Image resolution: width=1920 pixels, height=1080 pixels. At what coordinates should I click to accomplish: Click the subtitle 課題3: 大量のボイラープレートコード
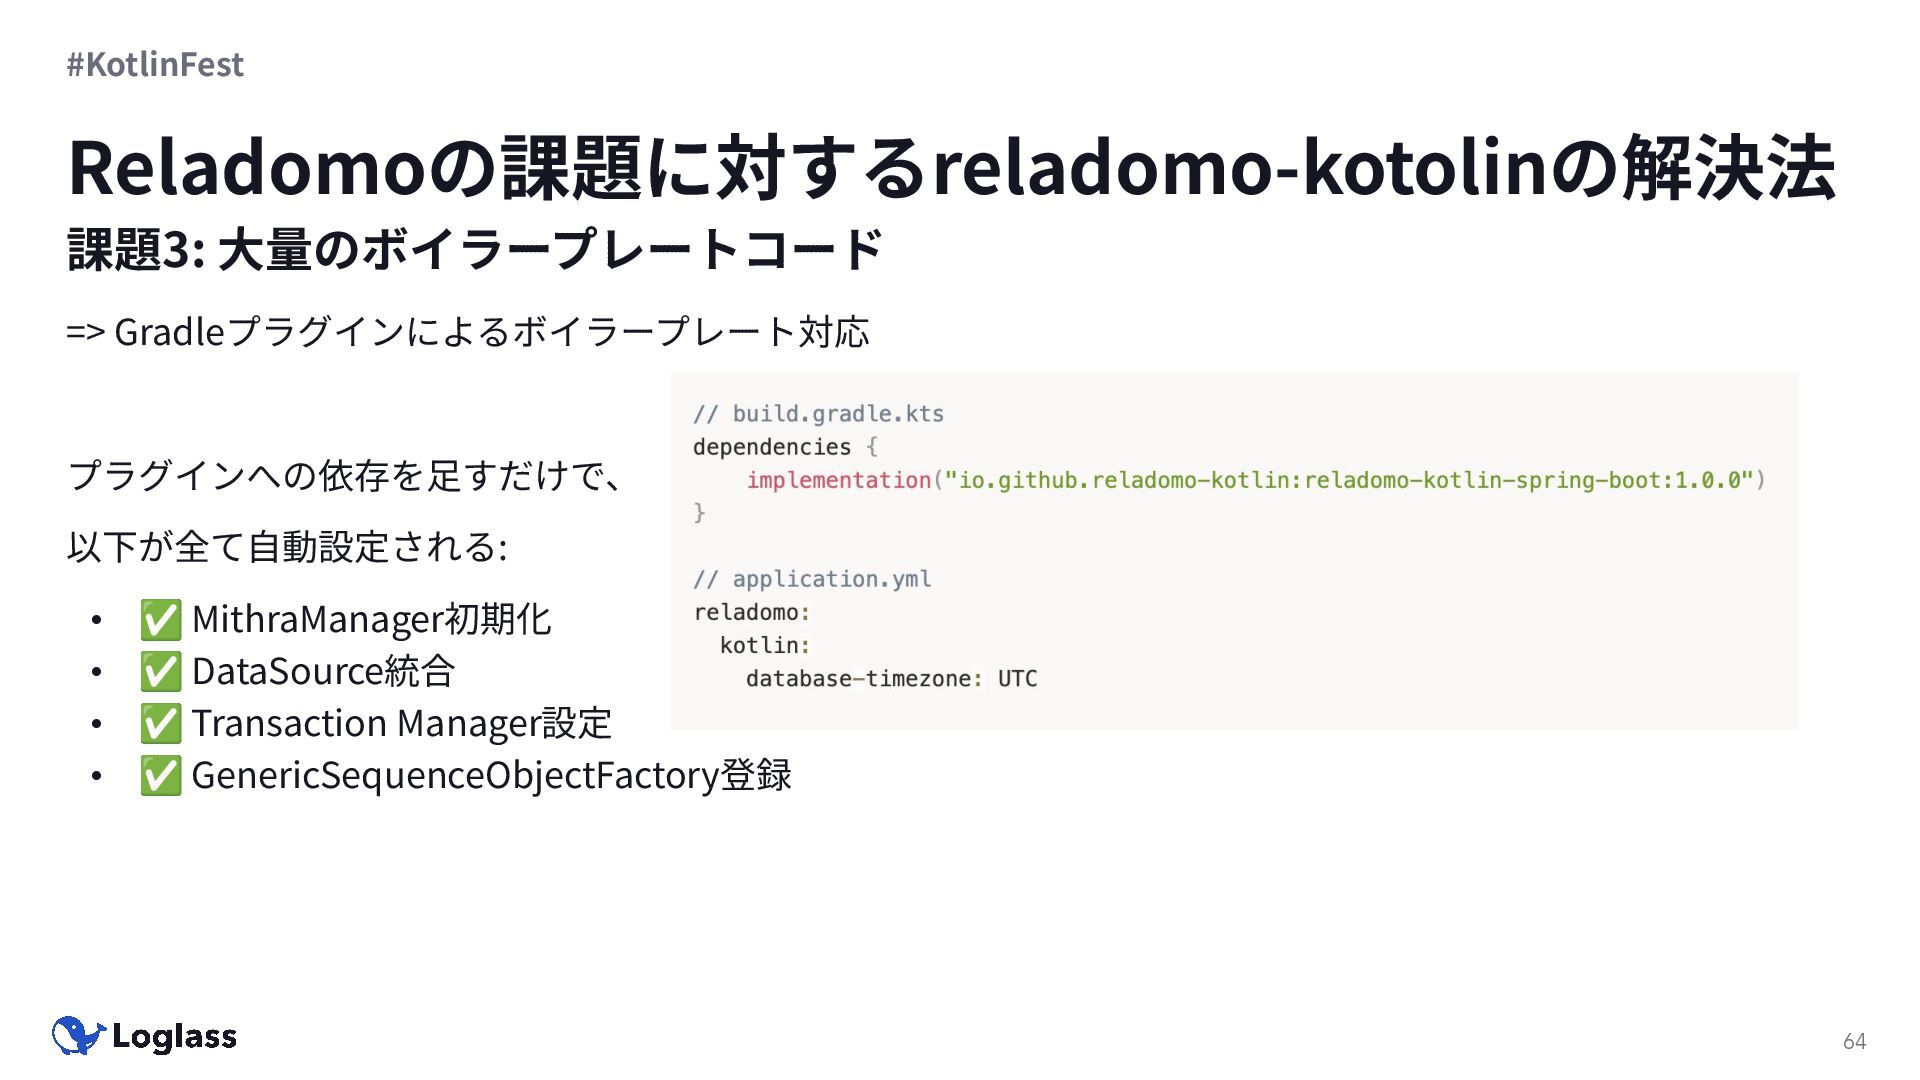(475, 249)
